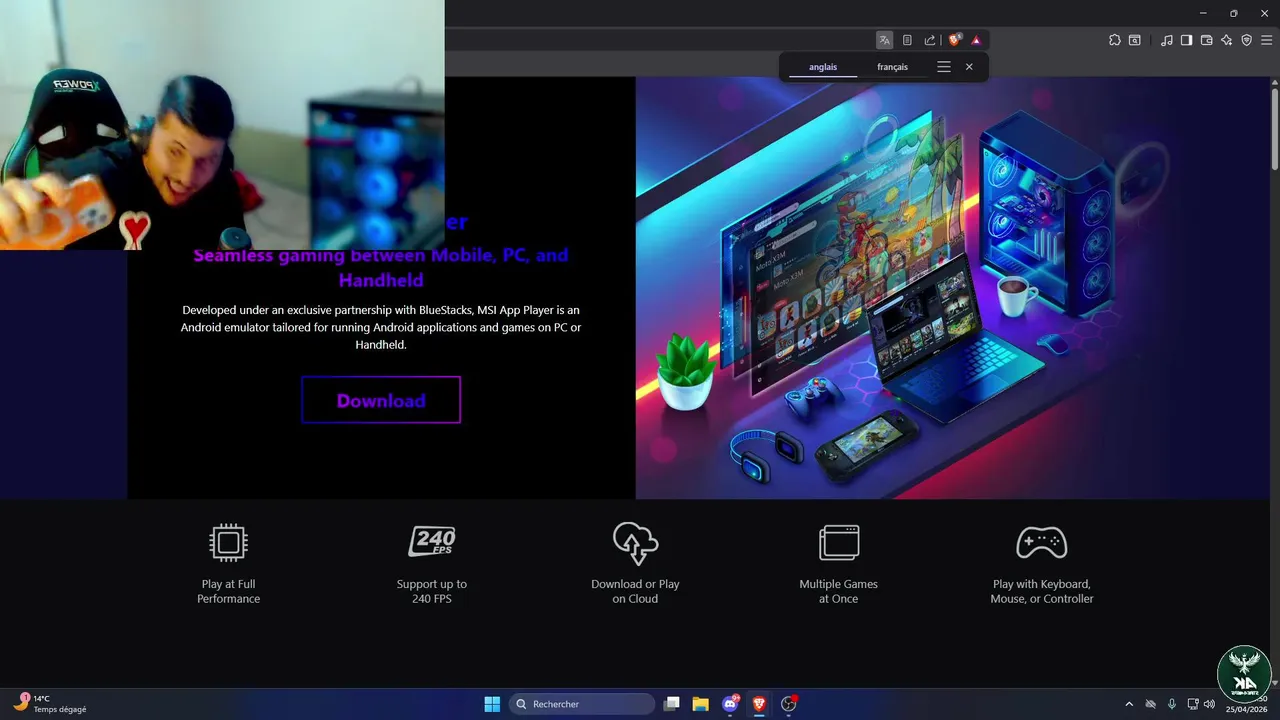Click the translate page icon in address bar
1280x720 pixels.
[x=884, y=40]
